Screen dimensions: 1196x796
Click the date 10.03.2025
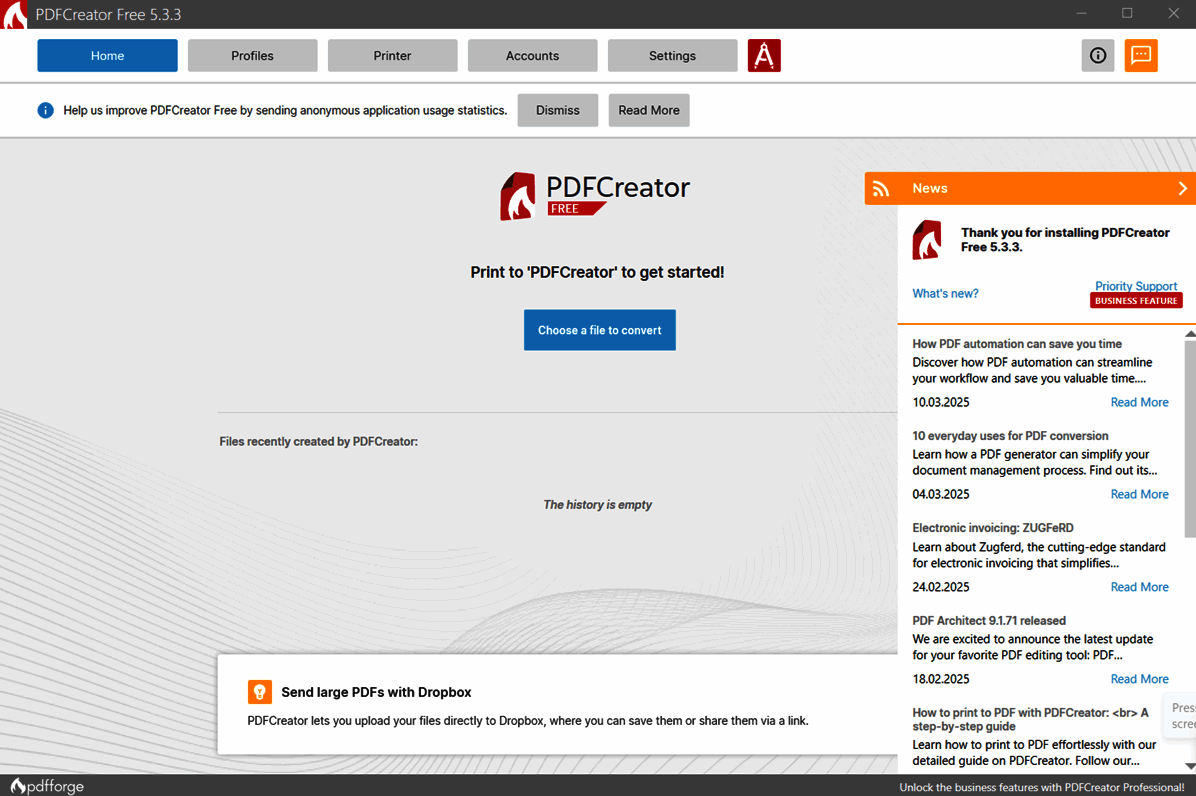click(940, 403)
